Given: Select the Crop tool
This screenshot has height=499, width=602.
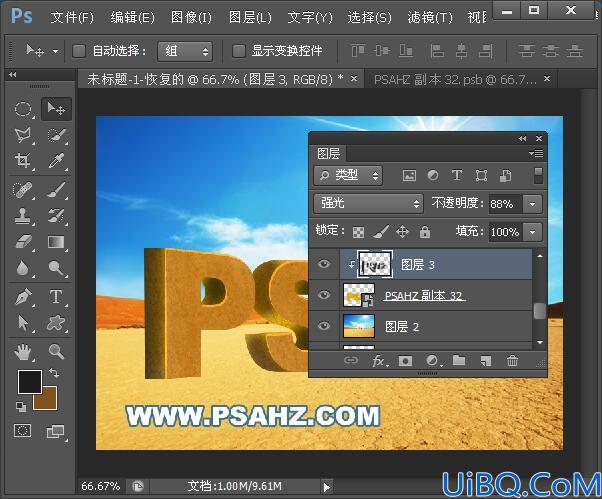Looking at the screenshot, I should coord(23,161).
